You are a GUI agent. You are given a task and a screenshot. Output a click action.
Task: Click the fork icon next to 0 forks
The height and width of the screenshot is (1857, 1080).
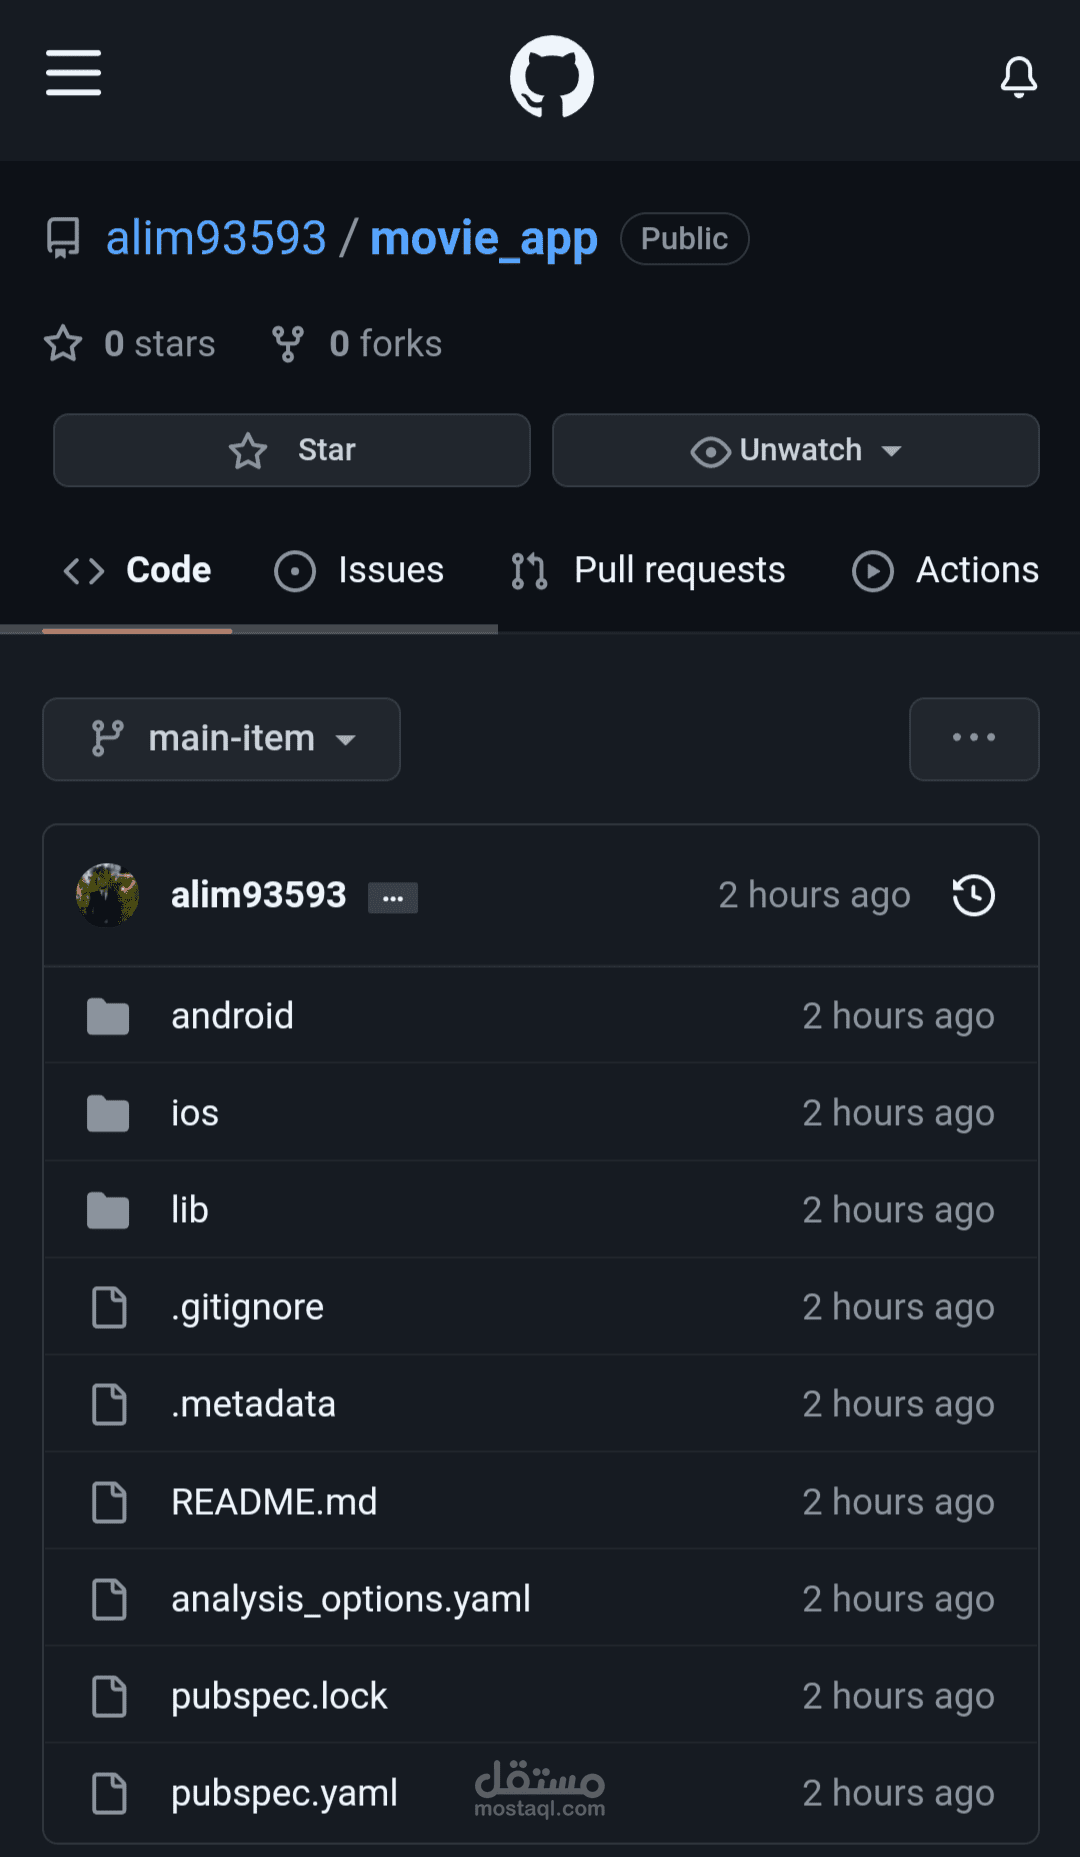(x=287, y=343)
